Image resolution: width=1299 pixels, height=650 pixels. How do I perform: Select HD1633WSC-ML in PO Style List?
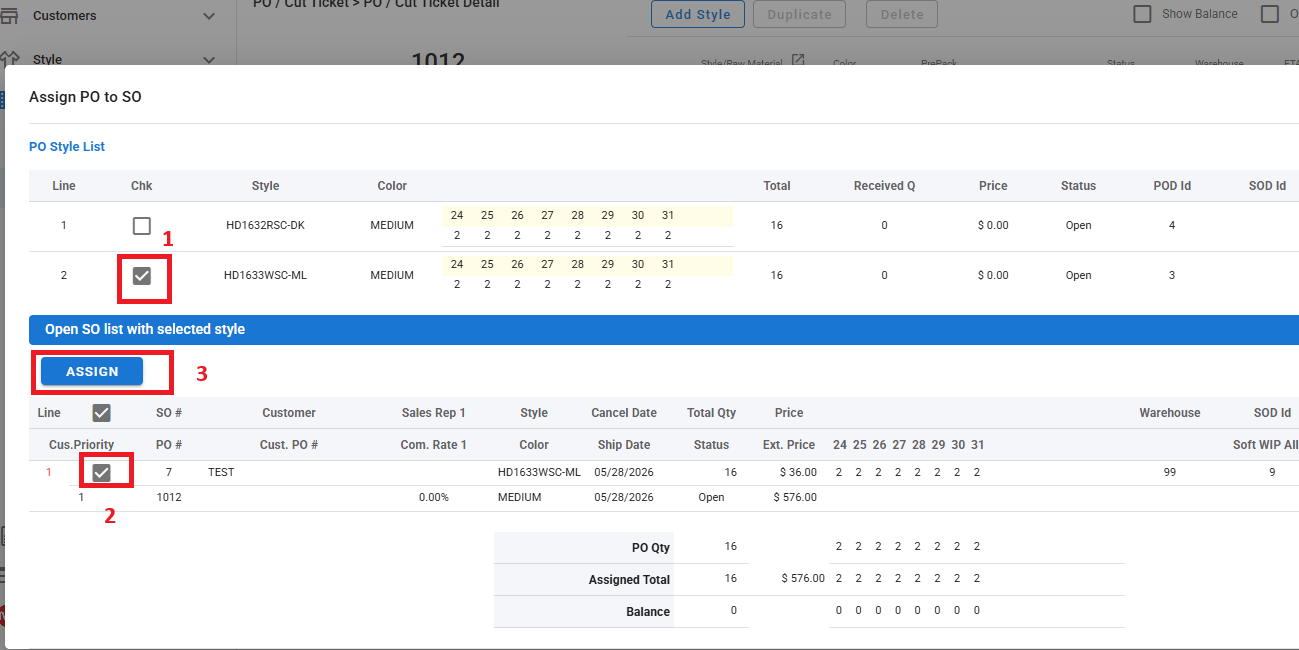(x=265, y=276)
